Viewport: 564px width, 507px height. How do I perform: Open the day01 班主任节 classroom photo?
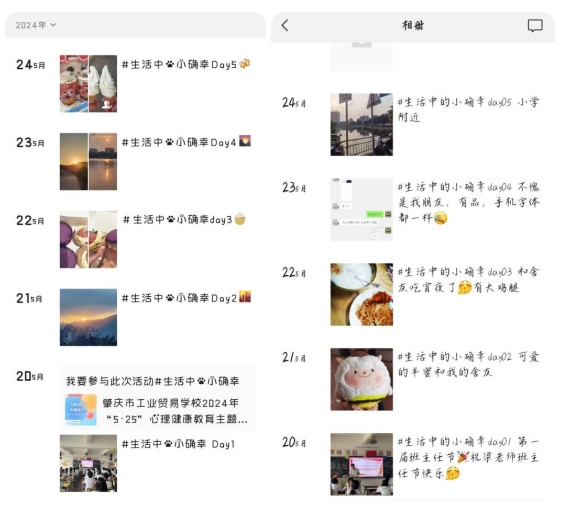click(361, 464)
